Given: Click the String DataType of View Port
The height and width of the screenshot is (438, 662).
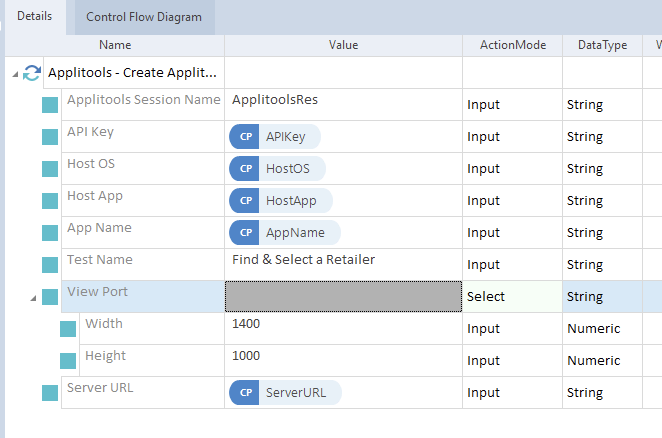Looking at the screenshot, I should click(x=602, y=297).
